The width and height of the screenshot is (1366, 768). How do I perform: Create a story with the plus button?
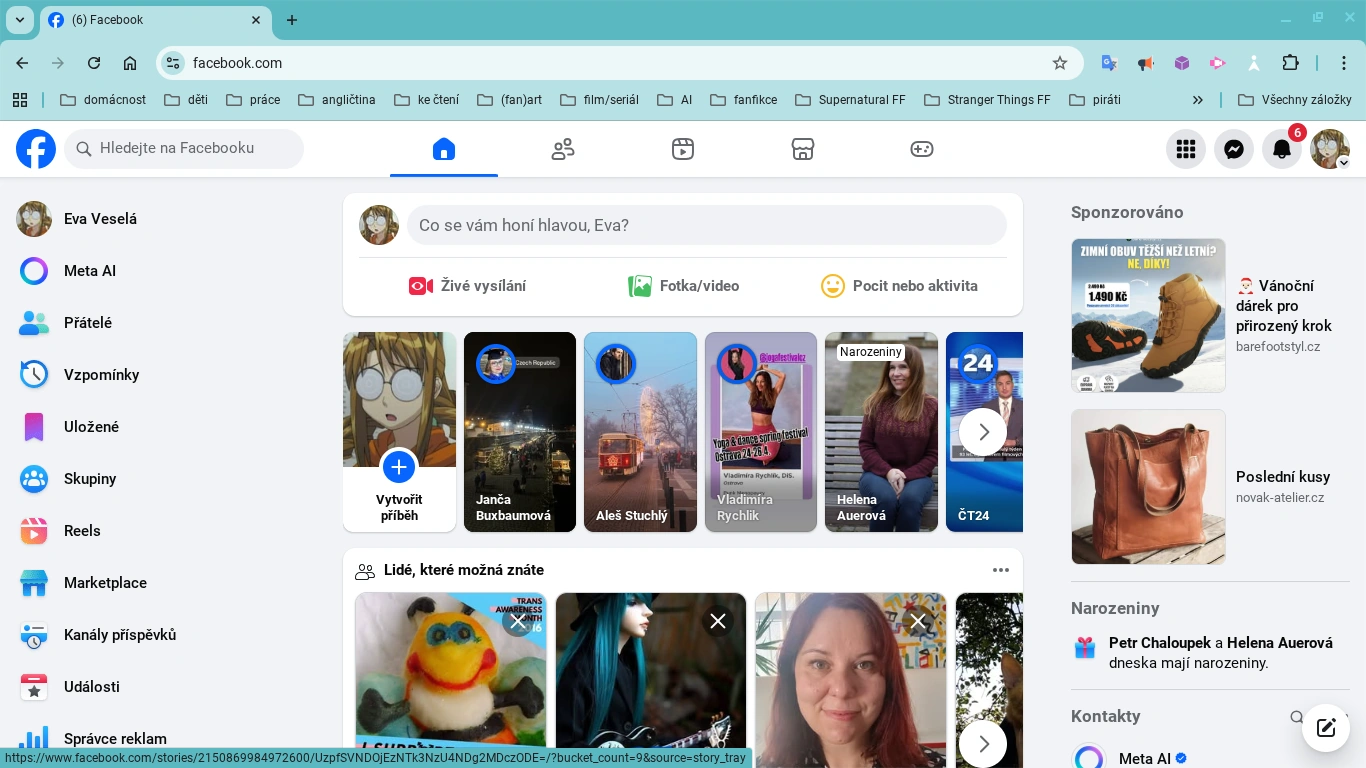point(399,466)
